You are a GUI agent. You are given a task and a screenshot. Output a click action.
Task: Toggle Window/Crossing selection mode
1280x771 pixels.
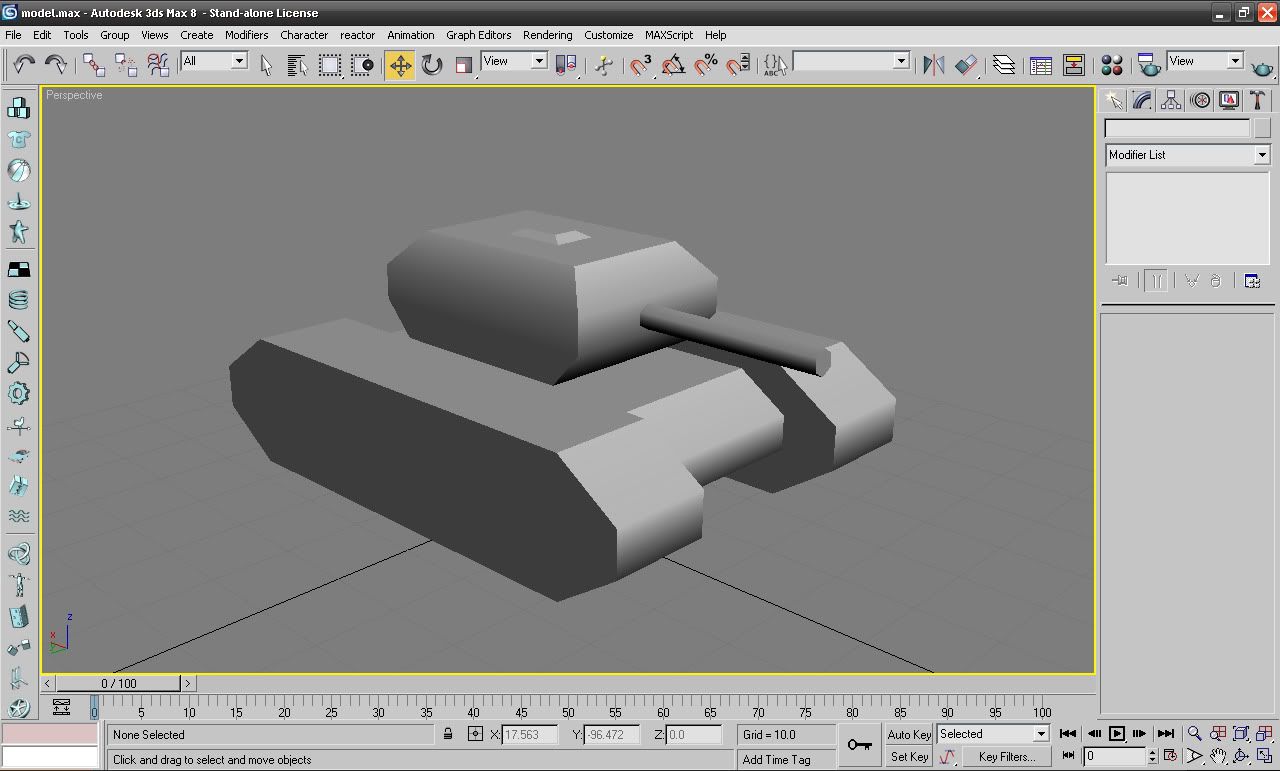(x=362, y=65)
